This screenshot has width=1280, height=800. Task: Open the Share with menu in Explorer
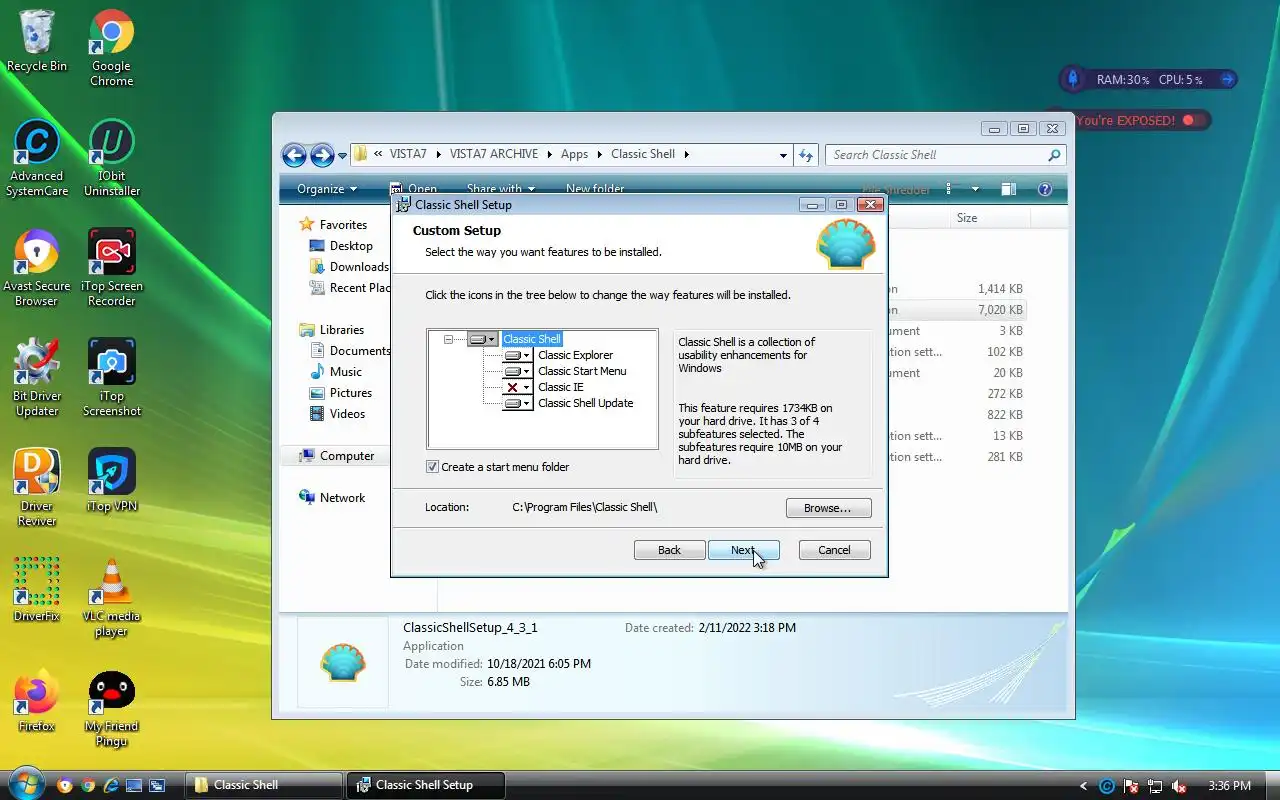tap(500, 189)
